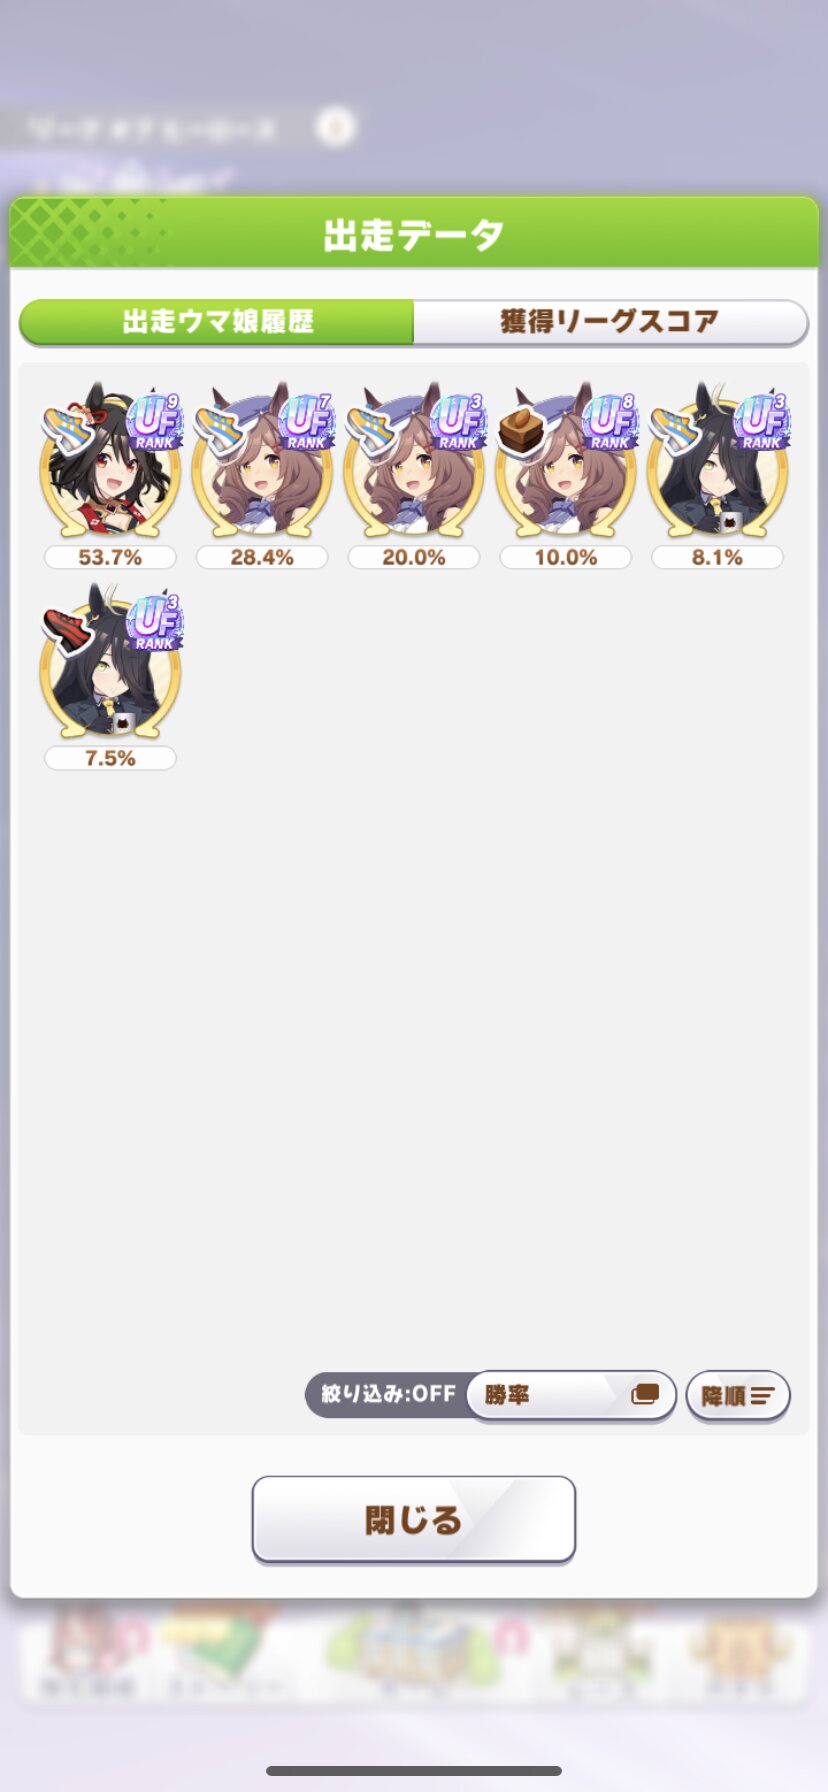Toggle the 絞り込み:OFF filter
This screenshot has height=1792, width=828.
[x=388, y=1394]
